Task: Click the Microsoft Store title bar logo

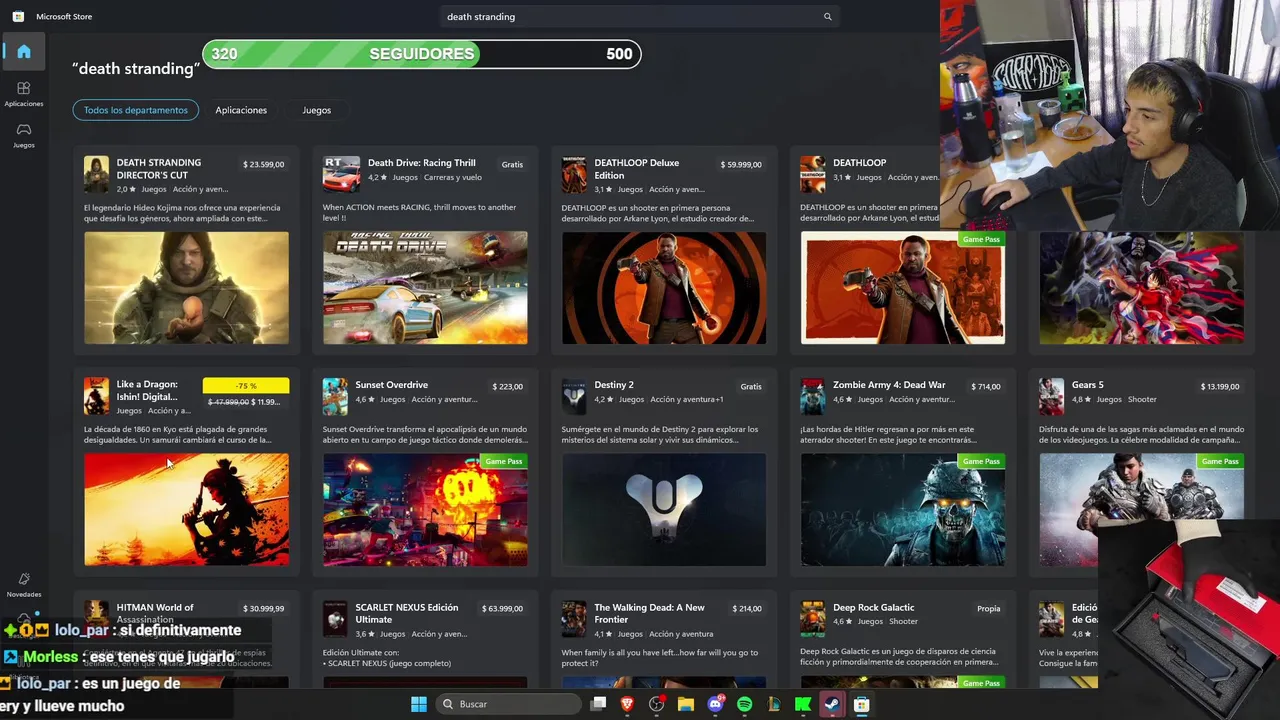Action: [18, 17]
